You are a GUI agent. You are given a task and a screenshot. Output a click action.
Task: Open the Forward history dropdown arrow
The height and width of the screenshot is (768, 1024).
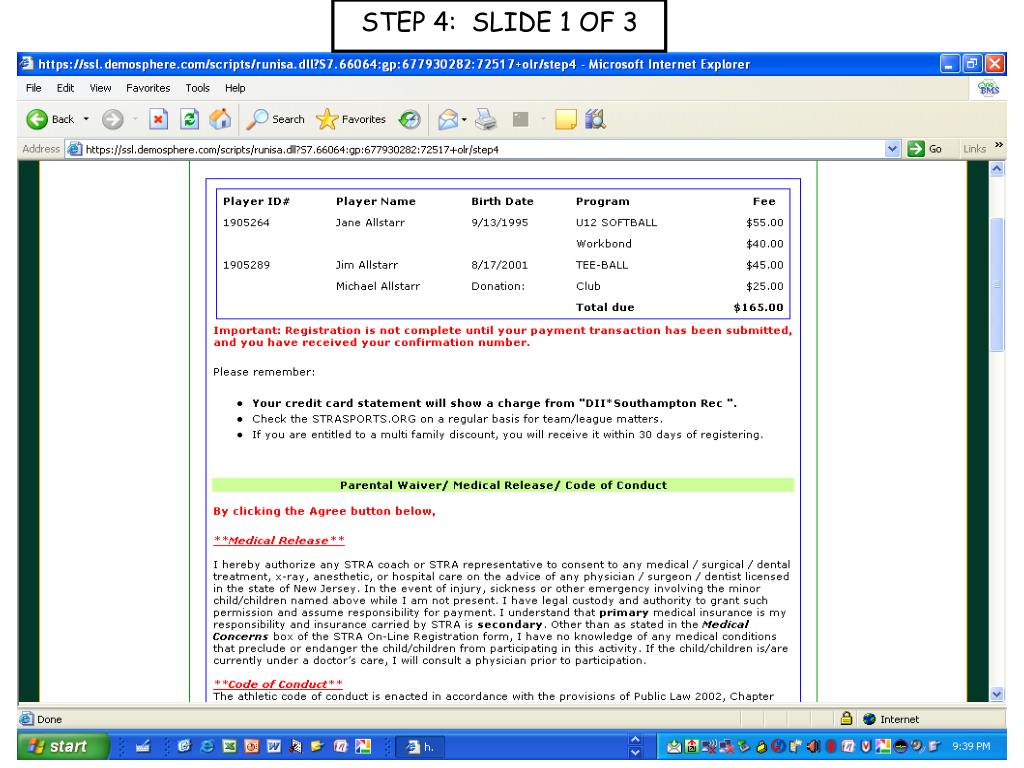(x=135, y=120)
